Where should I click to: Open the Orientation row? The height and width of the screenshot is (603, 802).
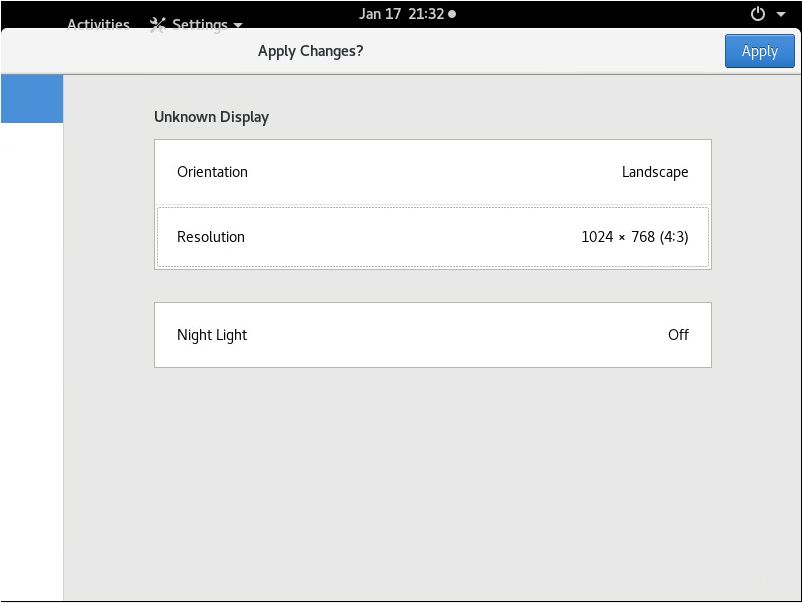click(x=433, y=172)
